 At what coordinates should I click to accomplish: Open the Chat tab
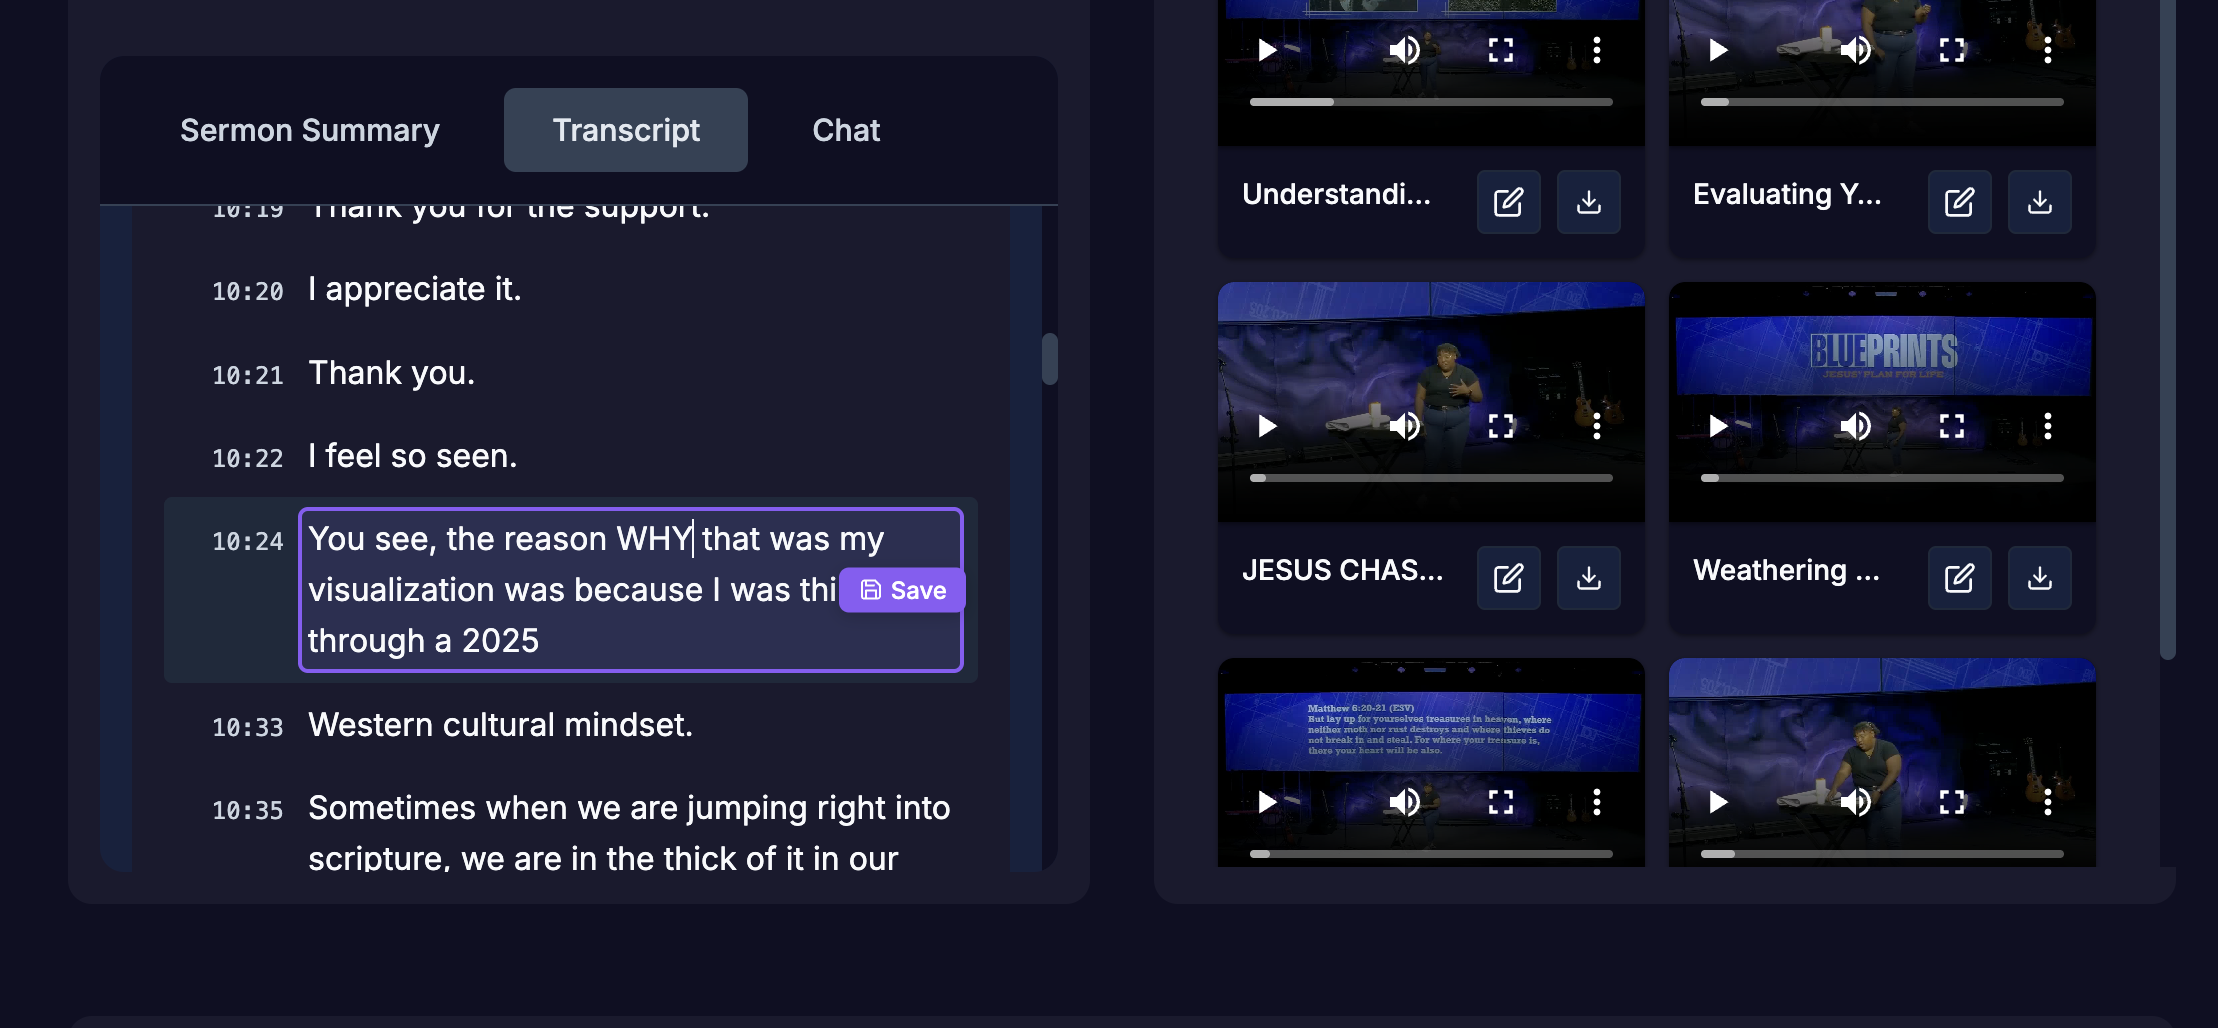(846, 130)
